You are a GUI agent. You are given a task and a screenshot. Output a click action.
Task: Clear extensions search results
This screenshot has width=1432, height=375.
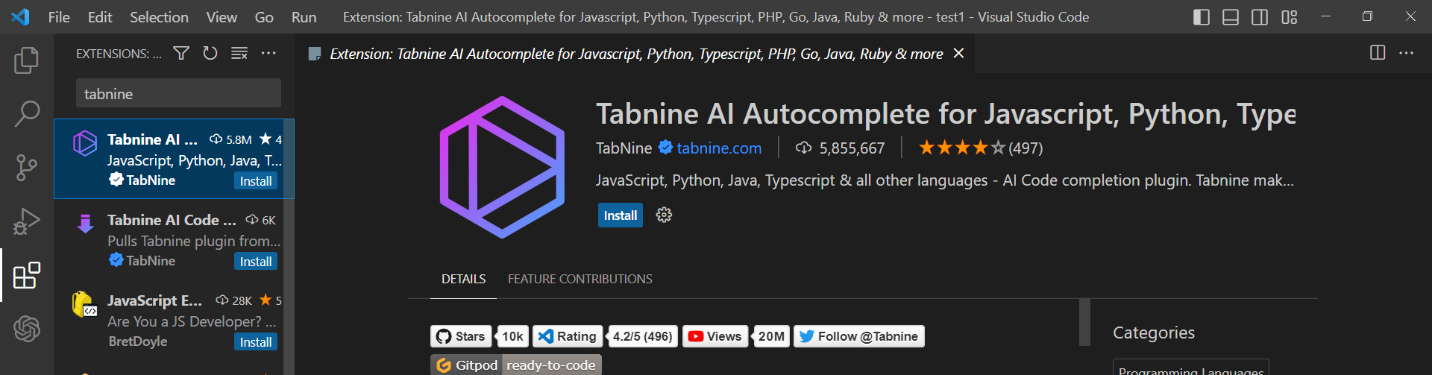tap(239, 53)
